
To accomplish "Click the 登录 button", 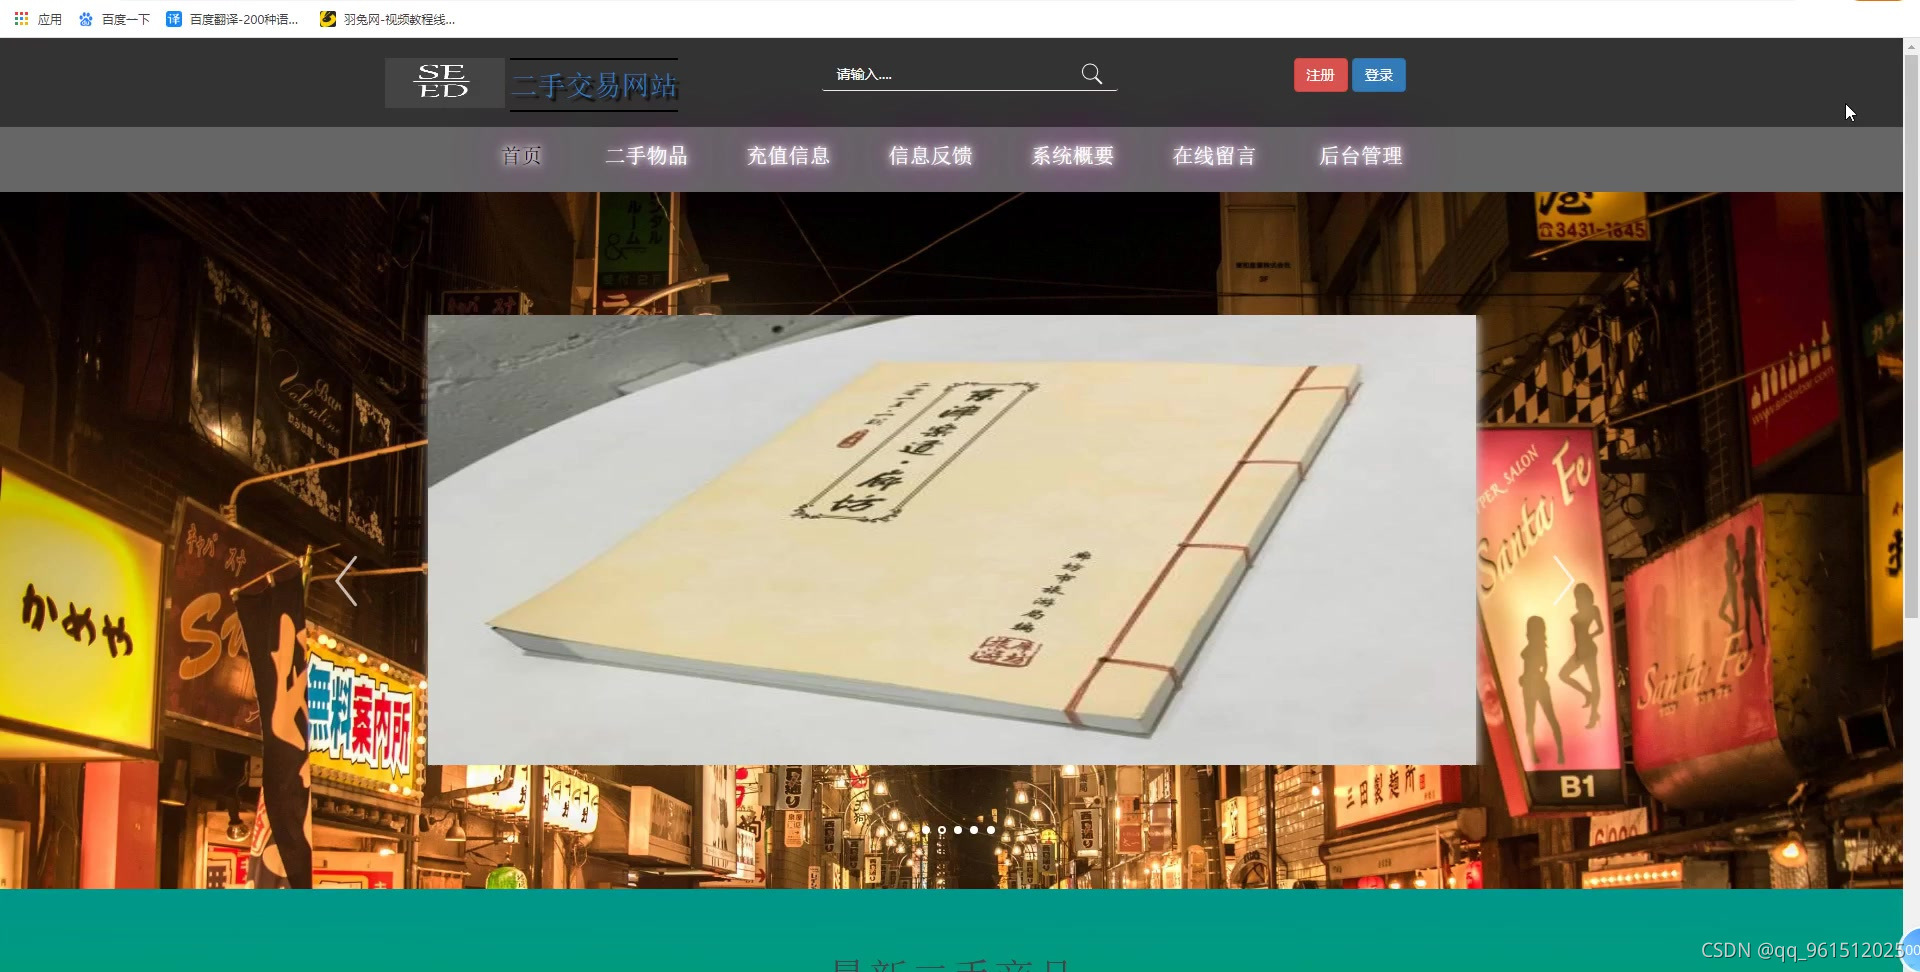I will (x=1378, y=74).
